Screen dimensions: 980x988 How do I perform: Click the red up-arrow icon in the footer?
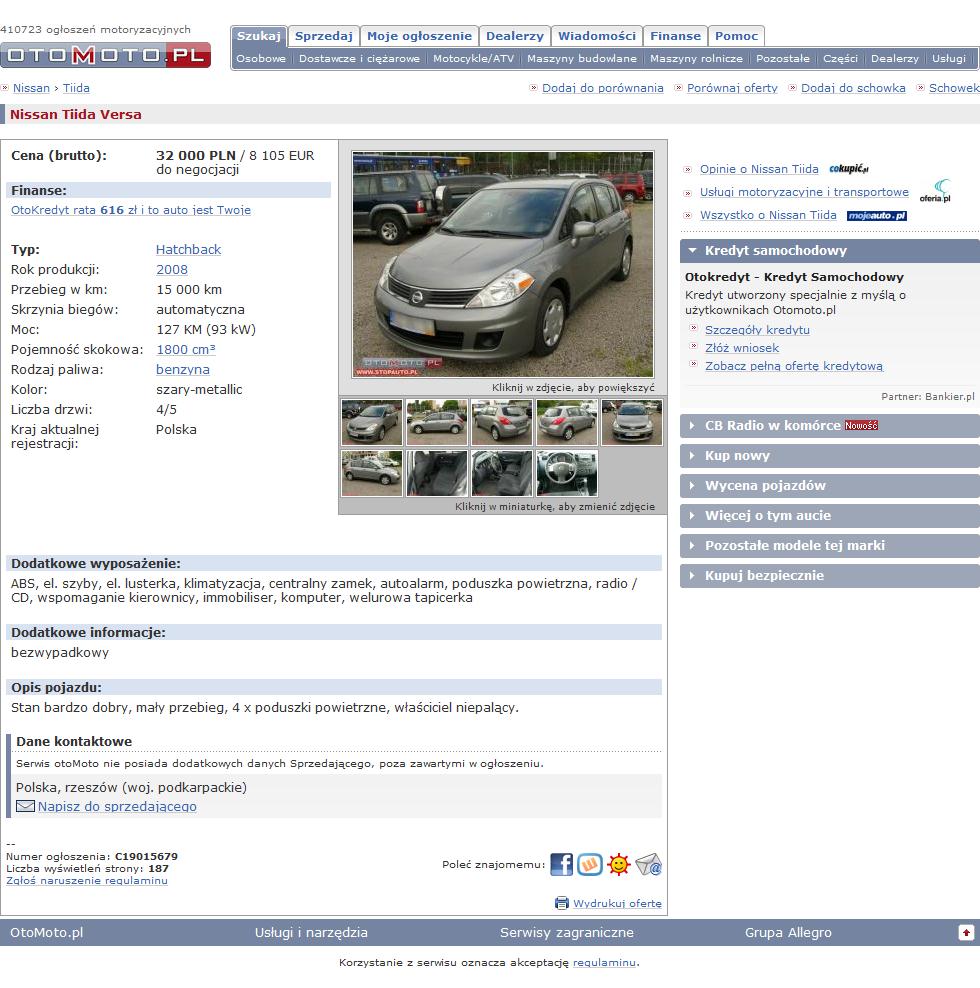(x=966, y=933)
